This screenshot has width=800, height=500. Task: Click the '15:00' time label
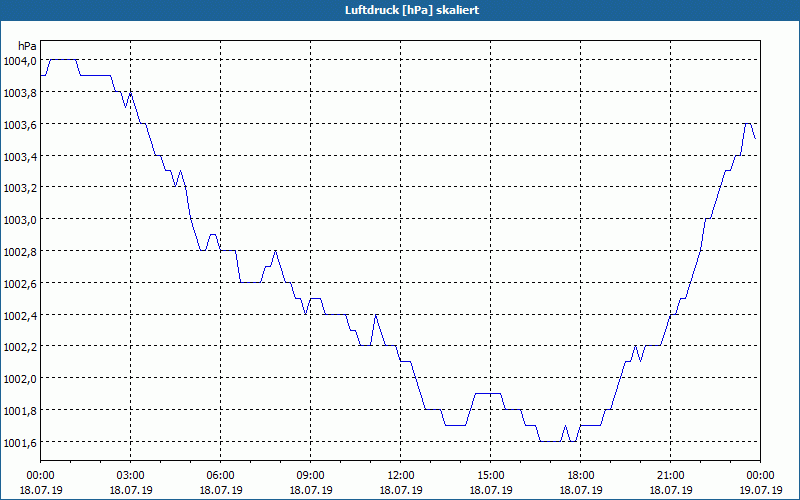pyautogui.click(x=491, y=476)
